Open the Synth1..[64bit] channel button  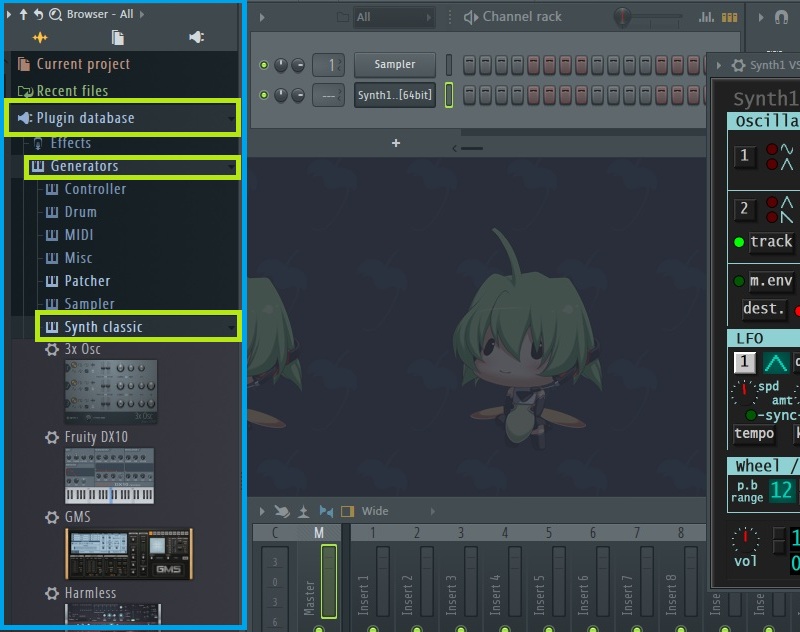pos(395,95)
